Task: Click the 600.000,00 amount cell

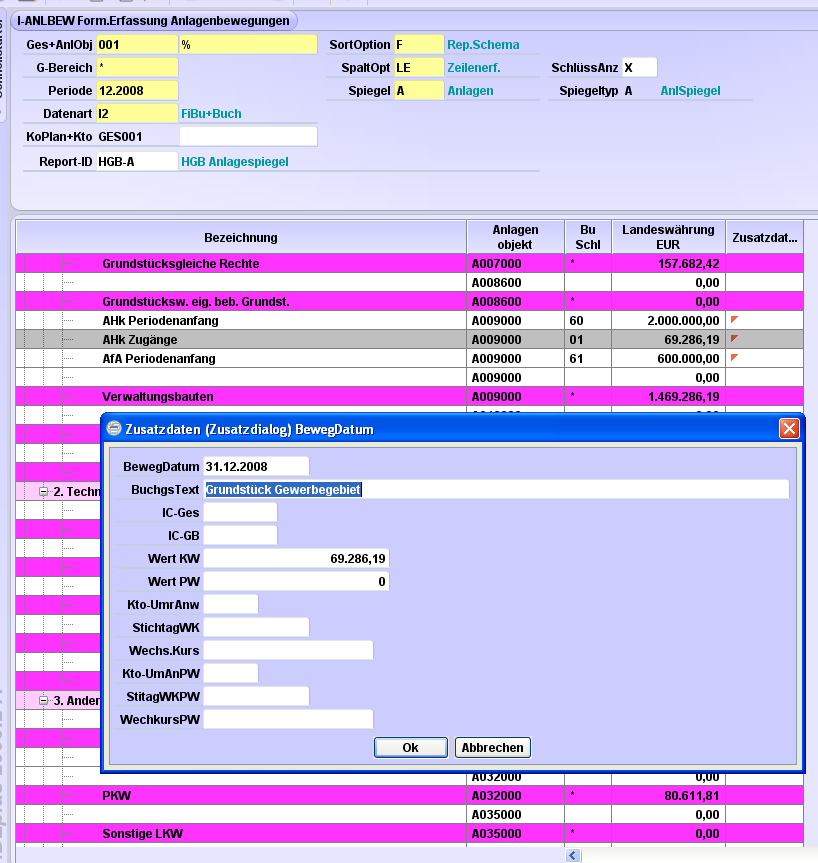Action: coord(668,358)
